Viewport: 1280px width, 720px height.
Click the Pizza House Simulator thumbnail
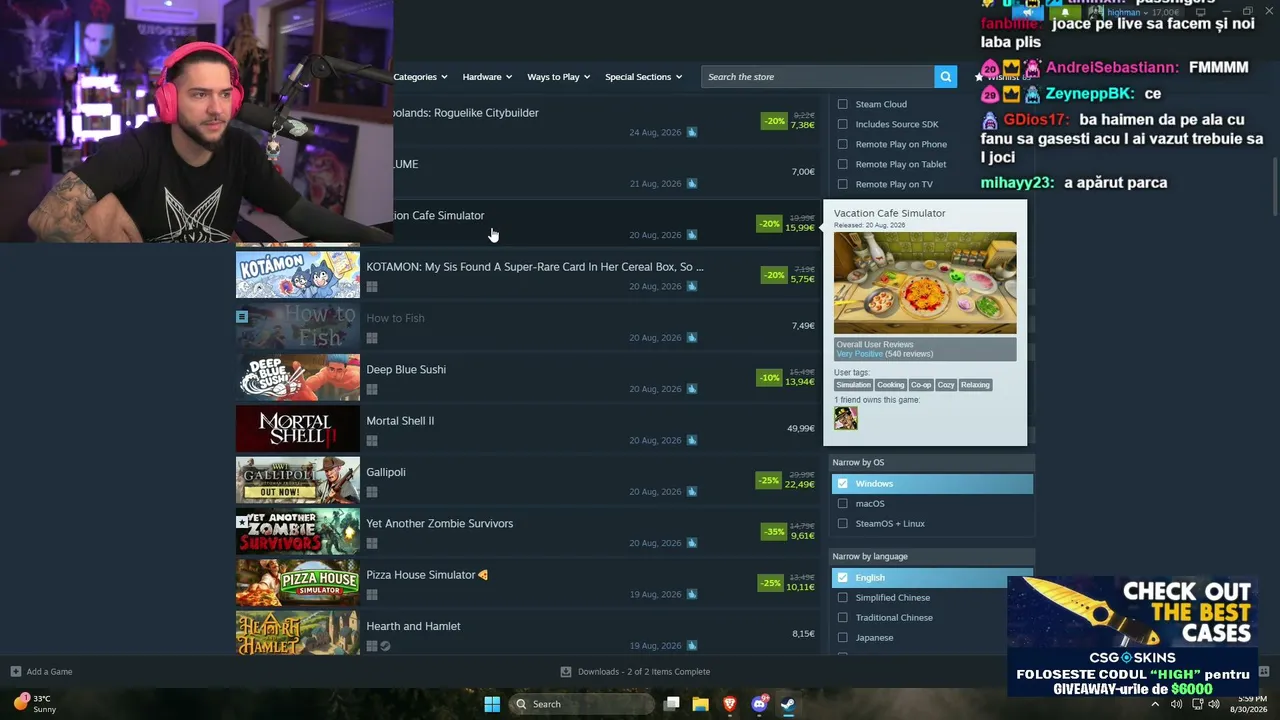click(x=298, y=582)
